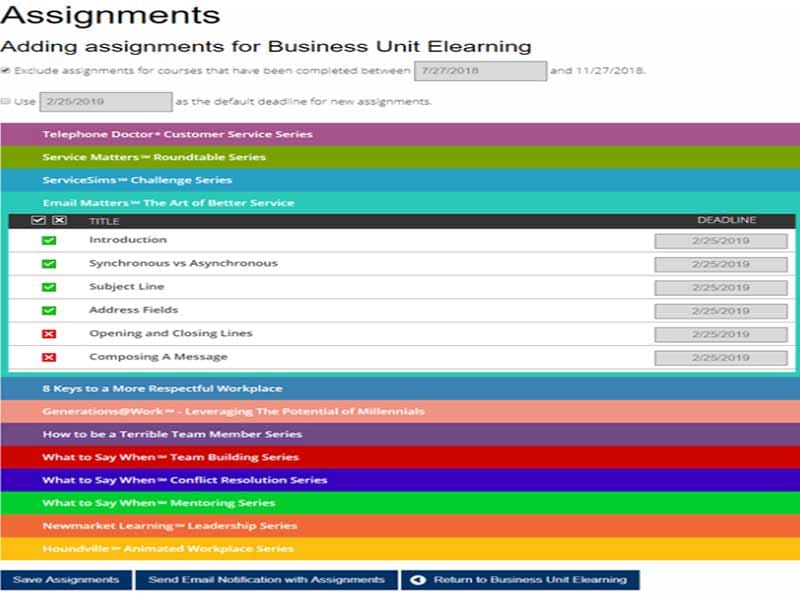800x600 pixels.
Task: Click the select-all checkmark icon in table header
Action: (x=39, y=220)
